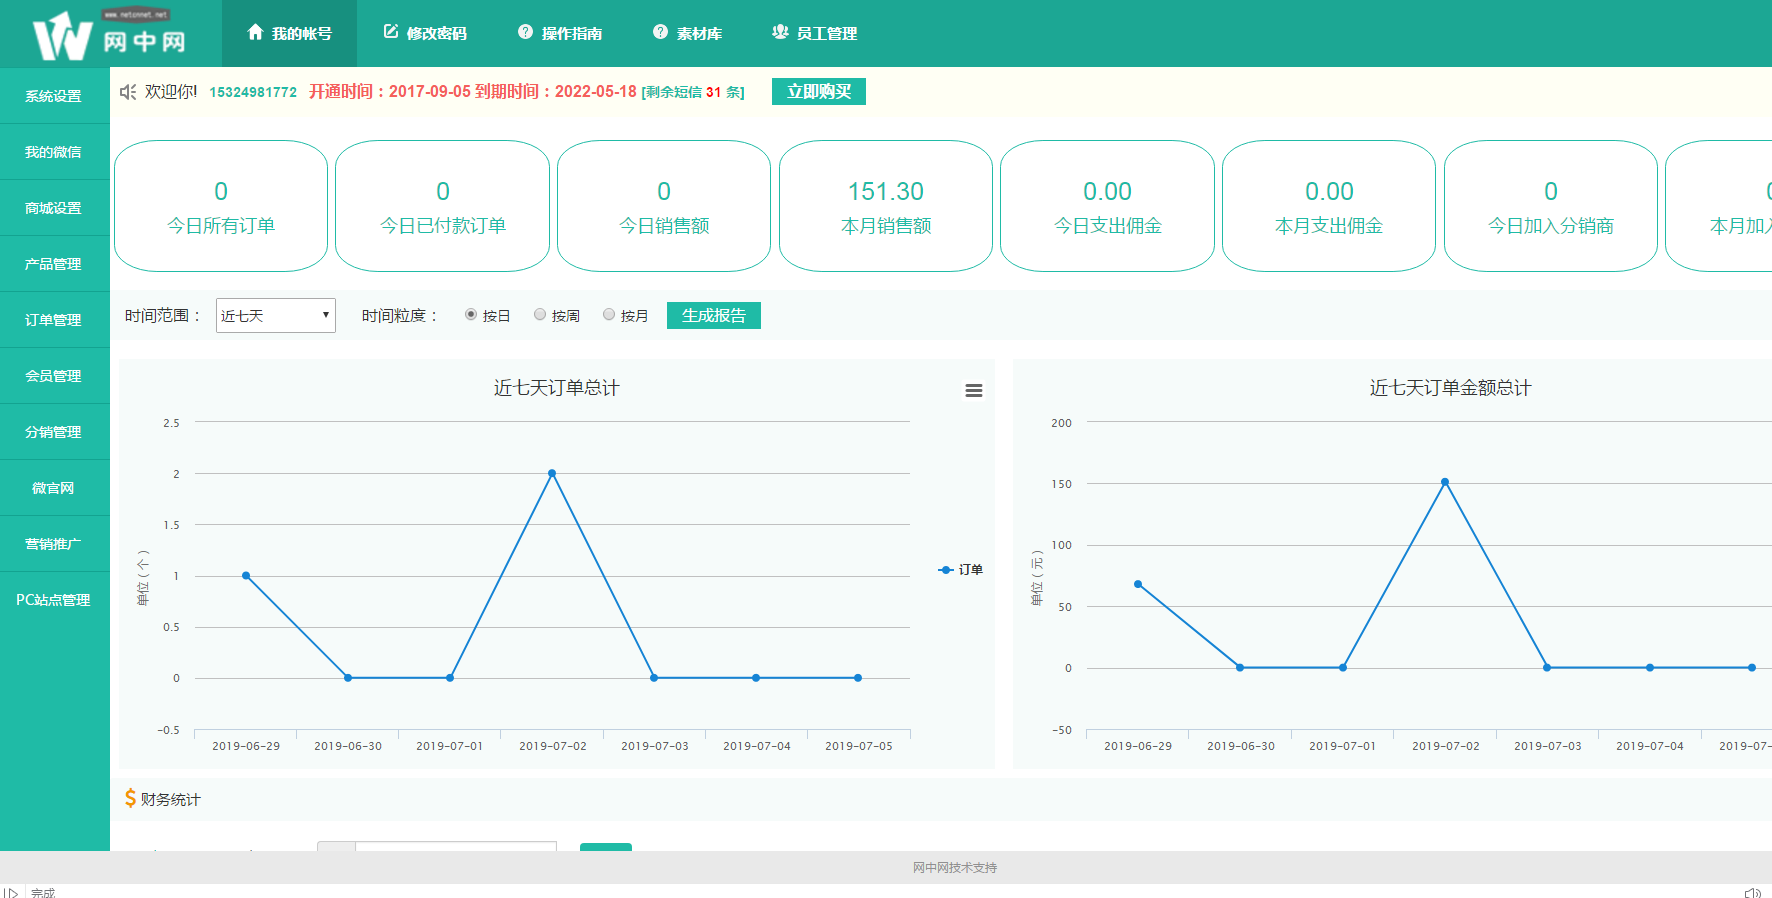This screenshot has height=898, width=1772.
Task: Click the 2019-06-29 point on amount chart
Action: [x=1138, y=584]
